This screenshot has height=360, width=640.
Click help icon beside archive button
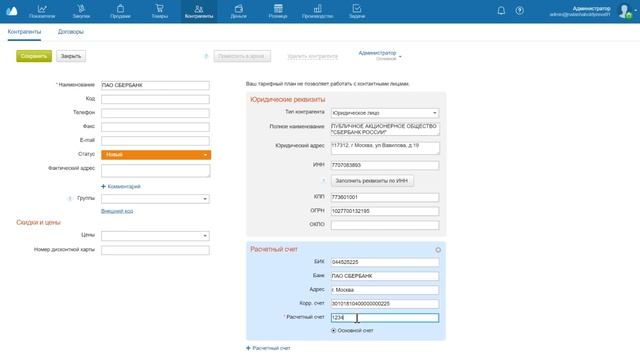click(206, 56)
